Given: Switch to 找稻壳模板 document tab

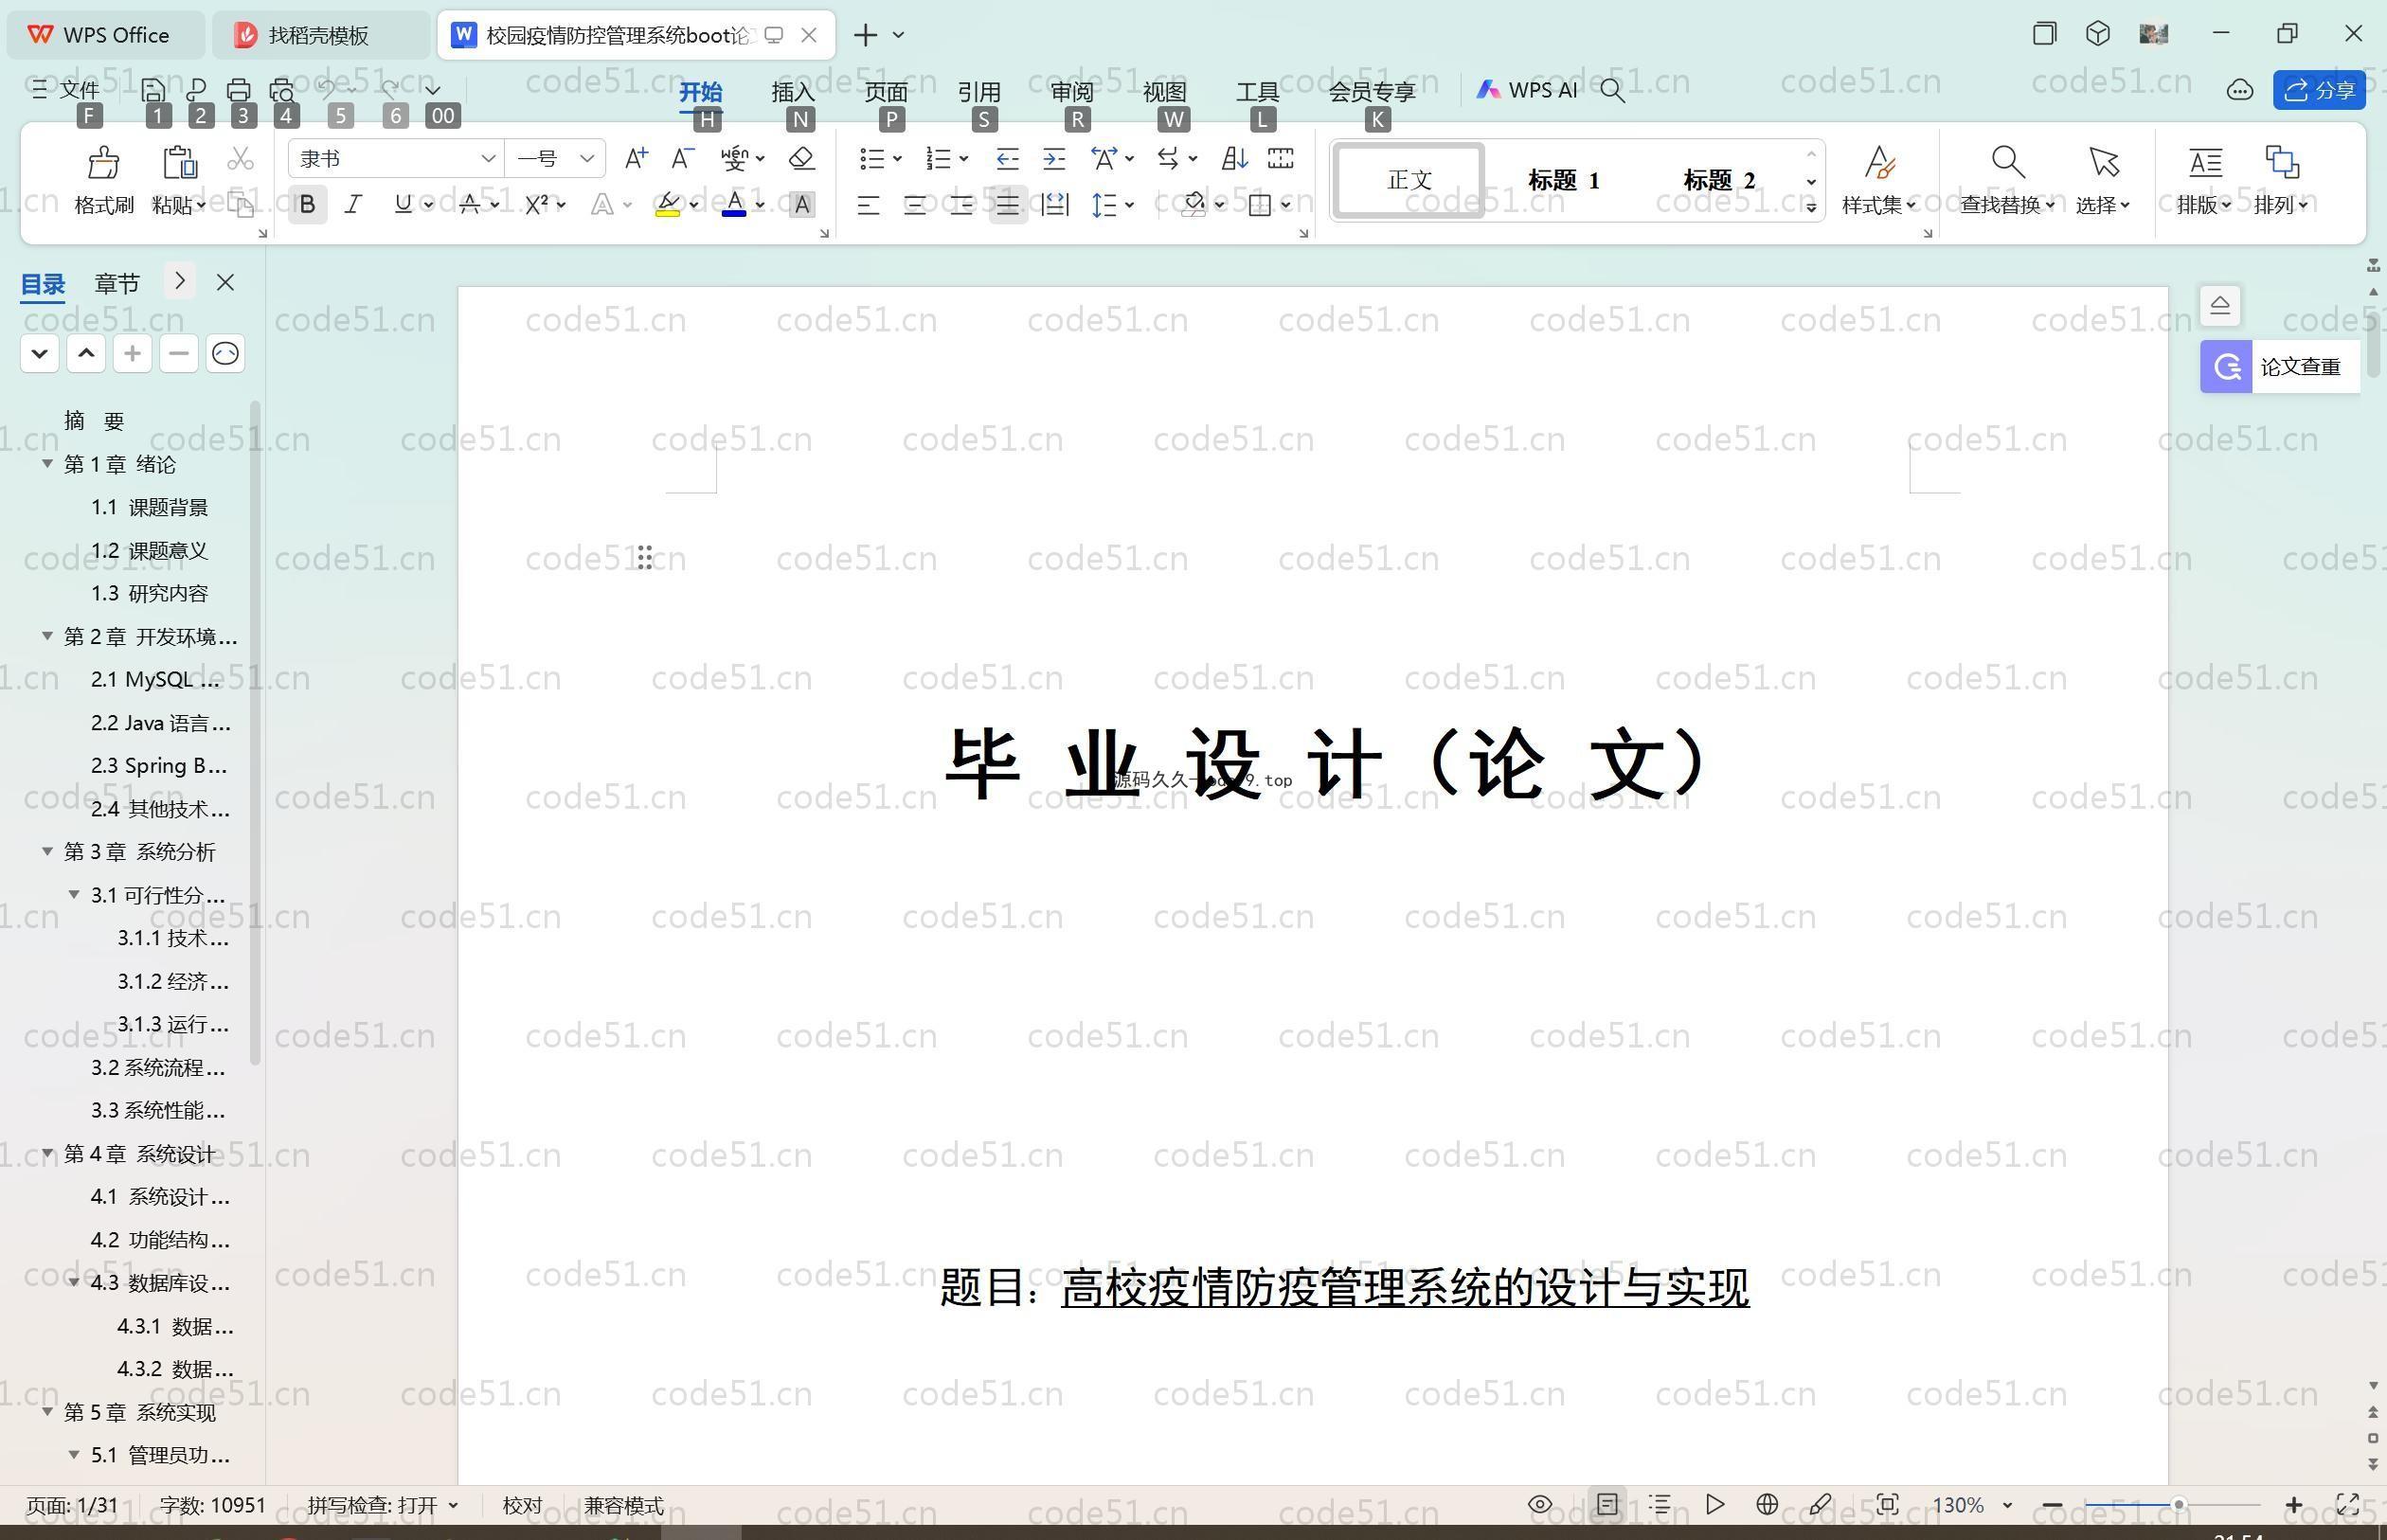Looking at the screenshot, I should point(318,35).
